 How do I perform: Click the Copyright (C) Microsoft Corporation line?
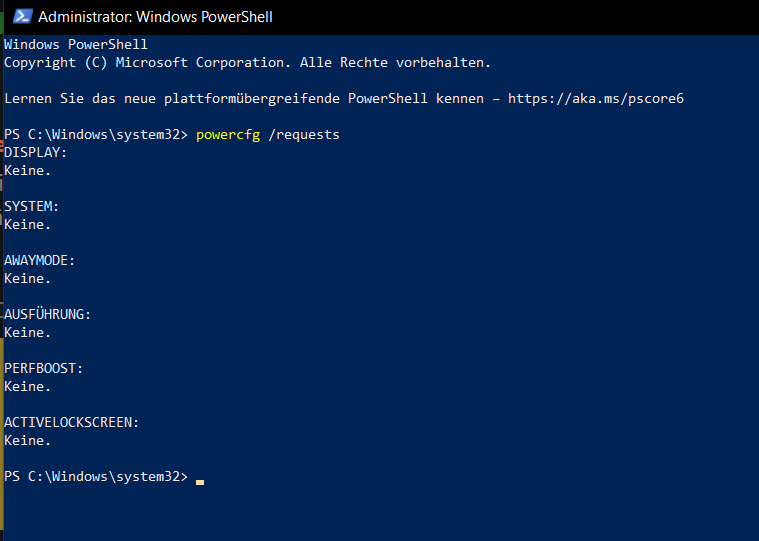(247, 63)
